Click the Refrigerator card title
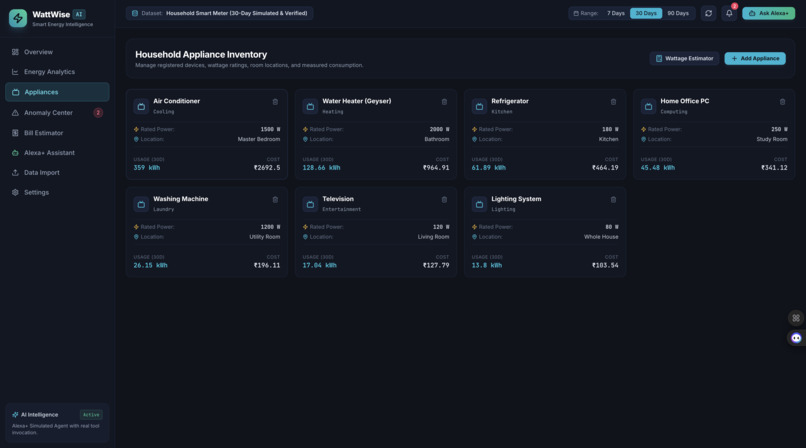This screenshot has width=806, height=448. click(509, 101)
